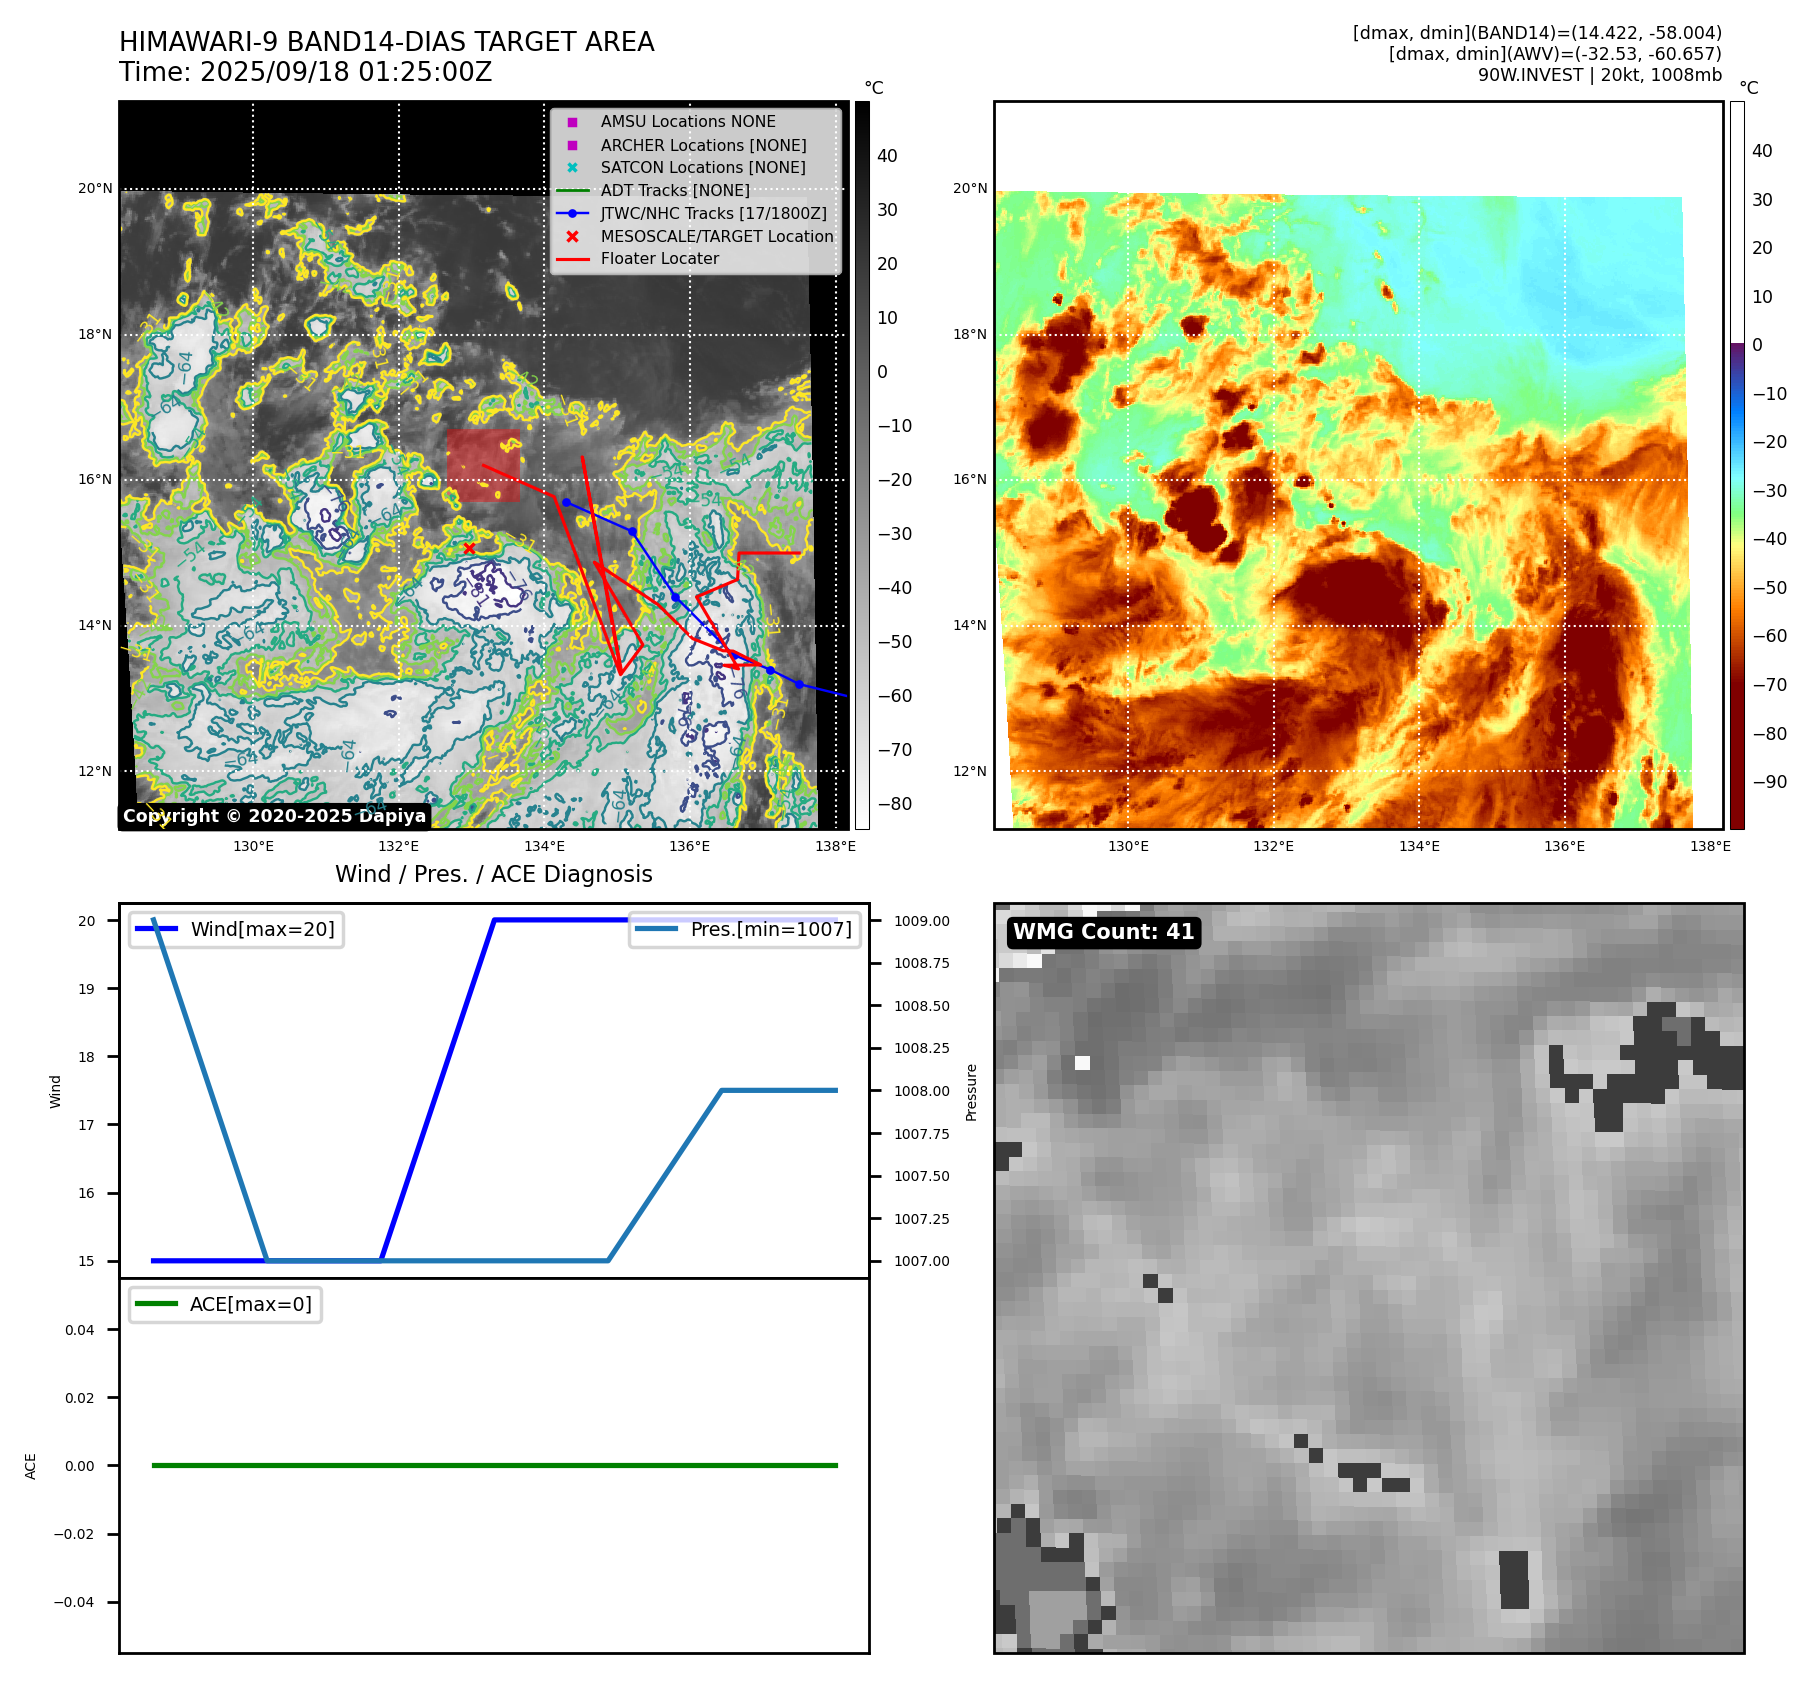Click the '134°E' longitude label under left map
This screenshot has width=1813, height=1690.
coord(544,846)
